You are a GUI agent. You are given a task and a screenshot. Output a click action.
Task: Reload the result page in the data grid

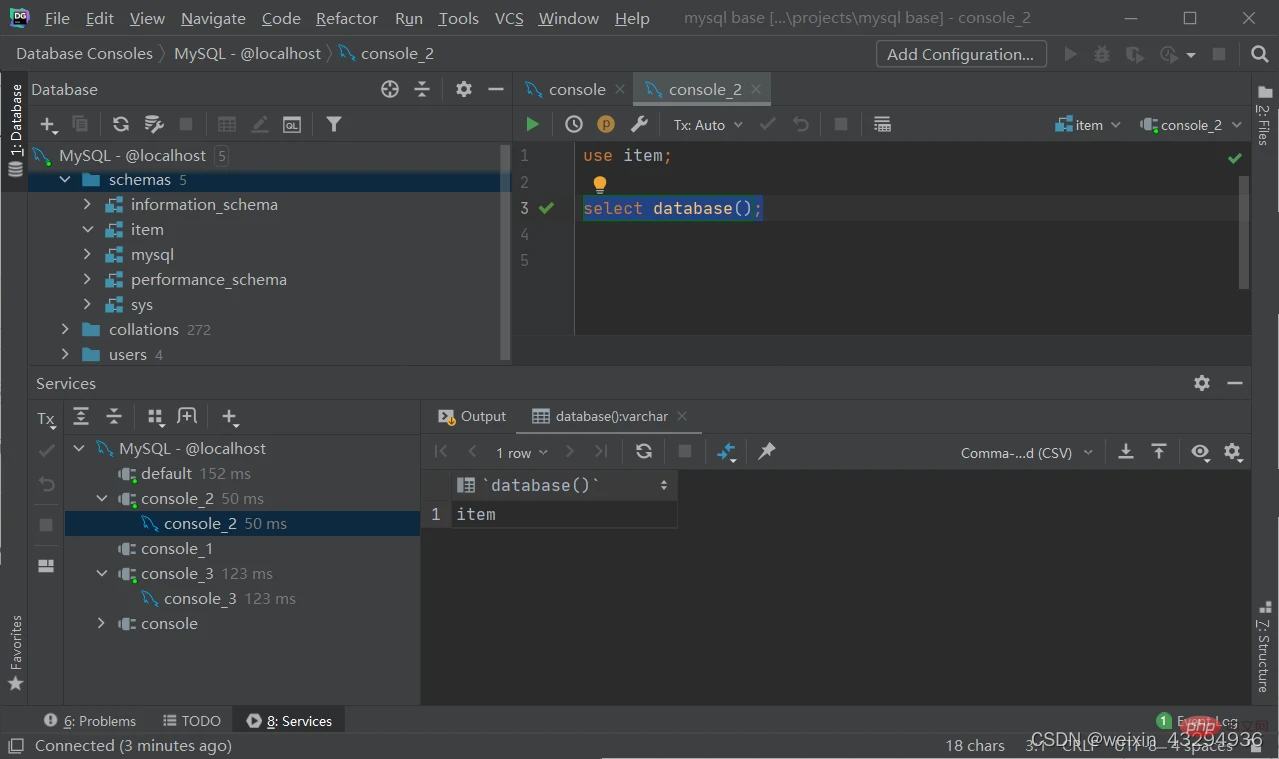click(644, 451)
